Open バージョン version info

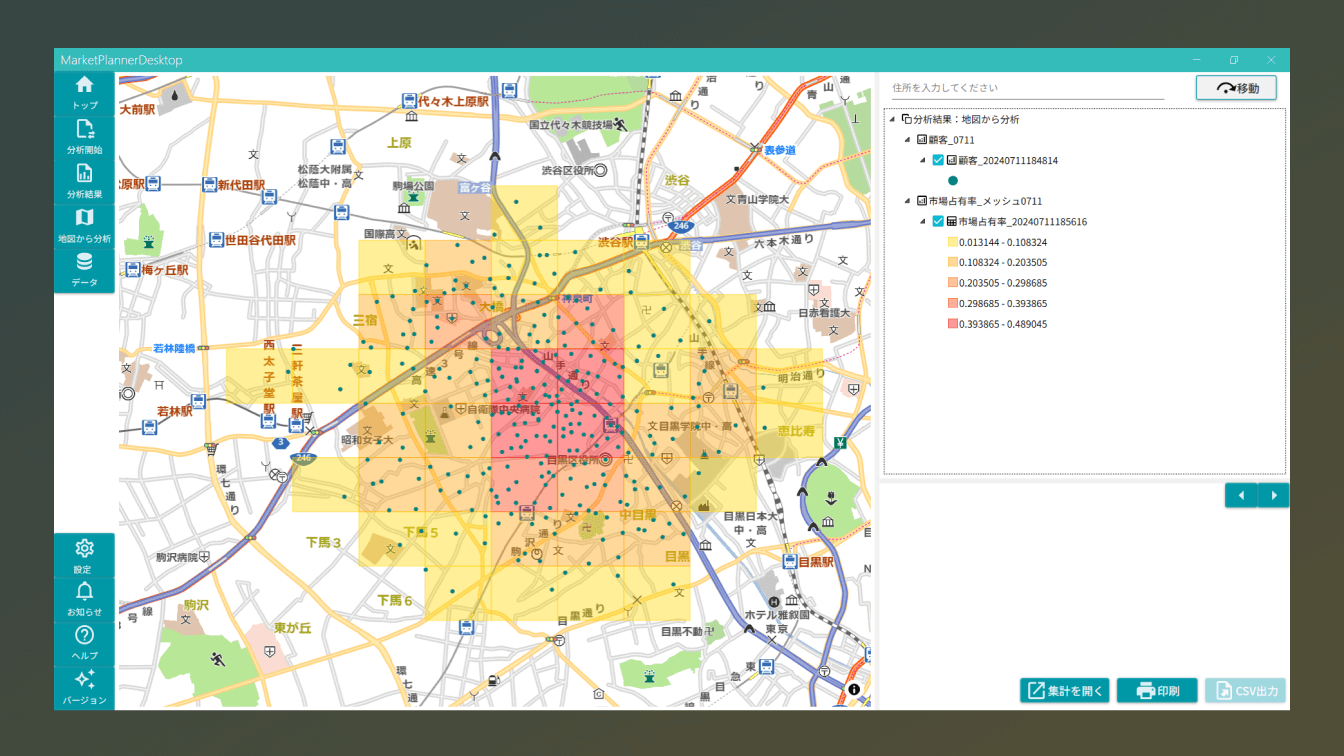tap(85, 688)
